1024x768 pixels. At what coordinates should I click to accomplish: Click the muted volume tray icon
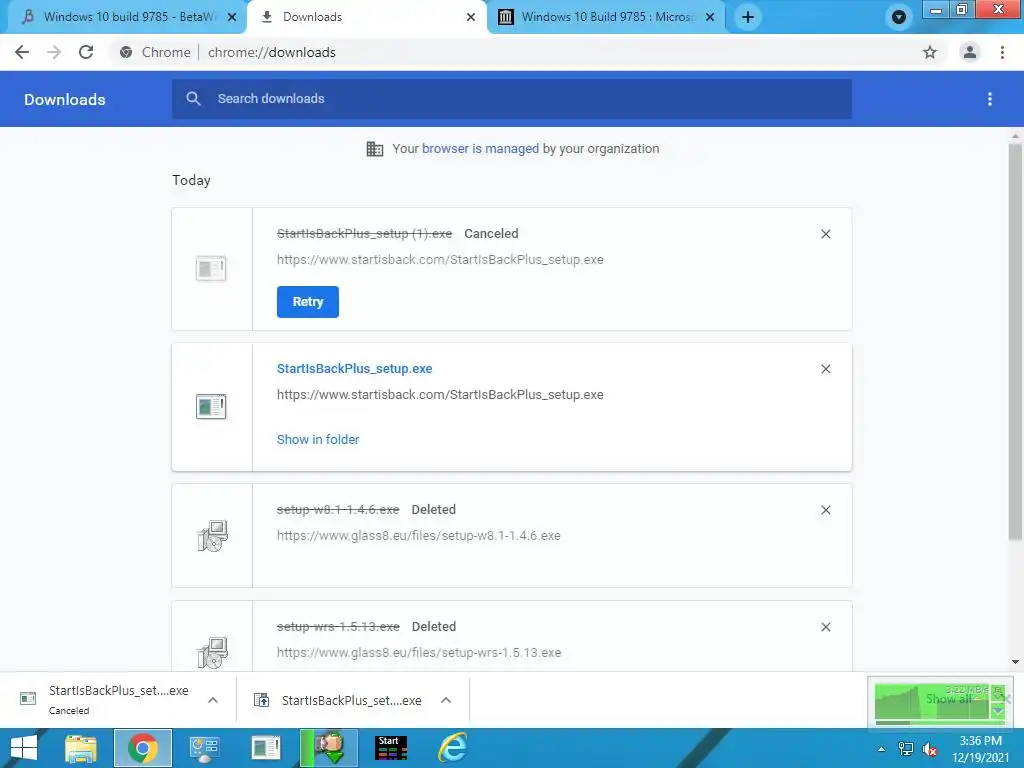coord(930,749)
